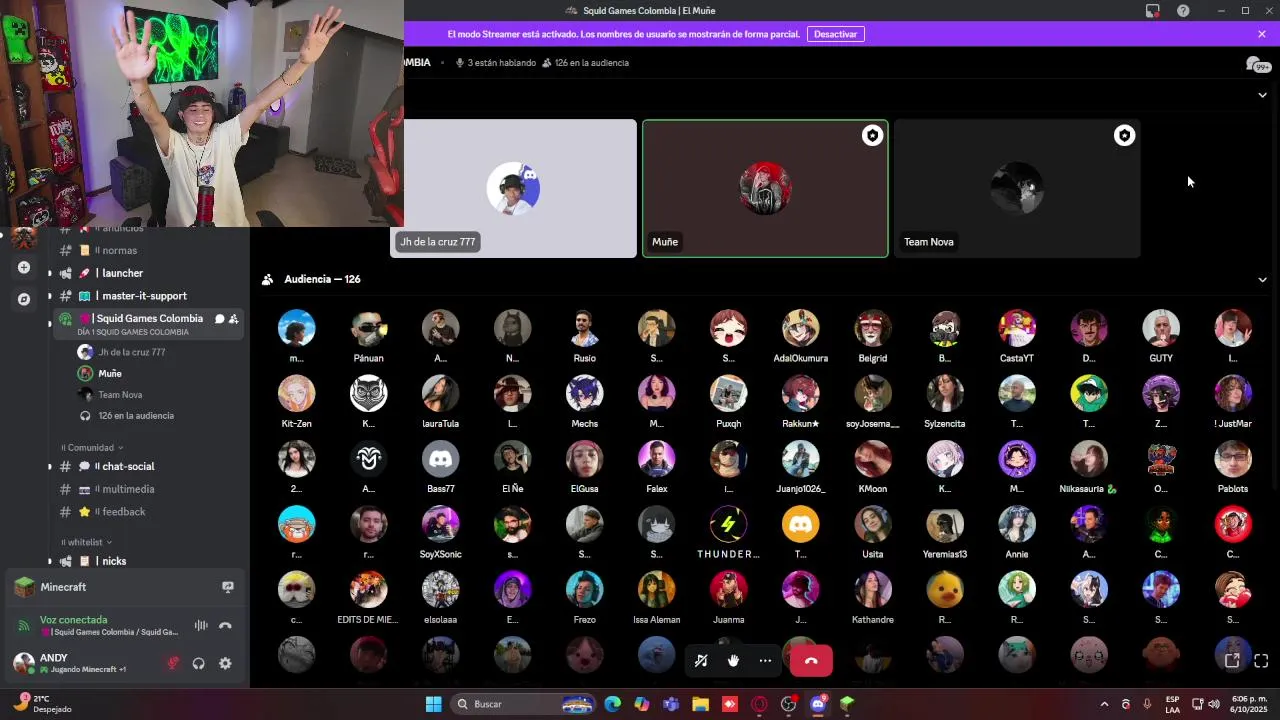The image size is (1280, 720).
Task: Open the User Settings gear icon
Action: (225, 663)
